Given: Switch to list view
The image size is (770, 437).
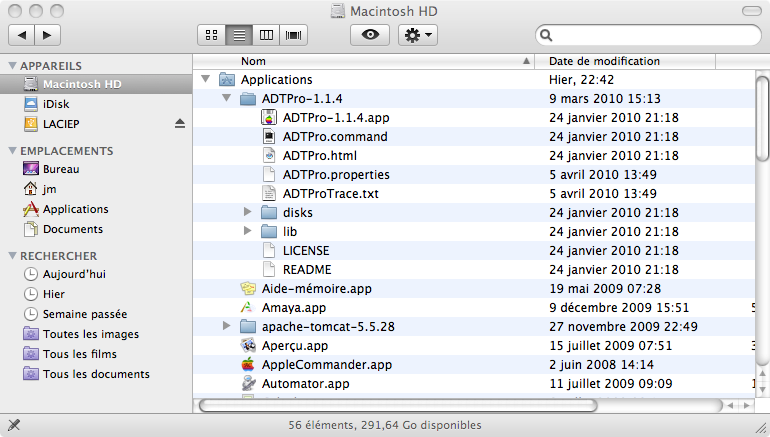Looking at the screenshot, I should (239, 35).
